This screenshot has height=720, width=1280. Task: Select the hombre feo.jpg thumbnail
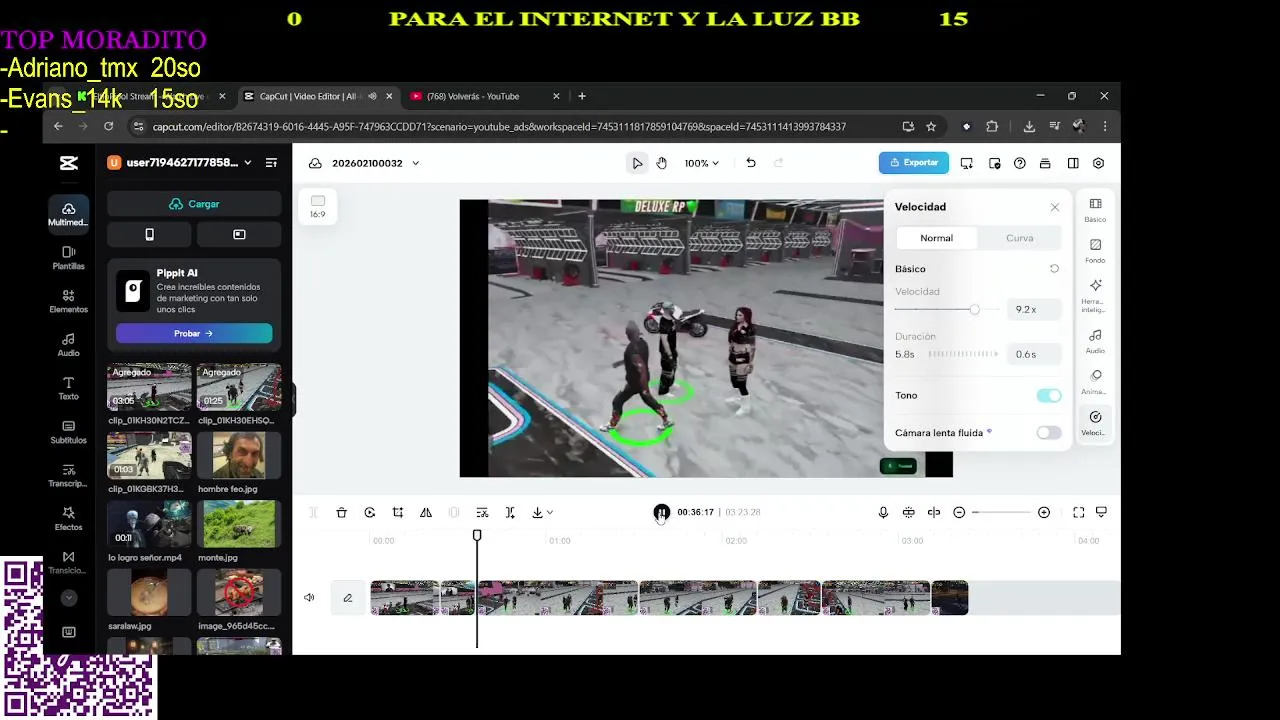click(239, 456)
